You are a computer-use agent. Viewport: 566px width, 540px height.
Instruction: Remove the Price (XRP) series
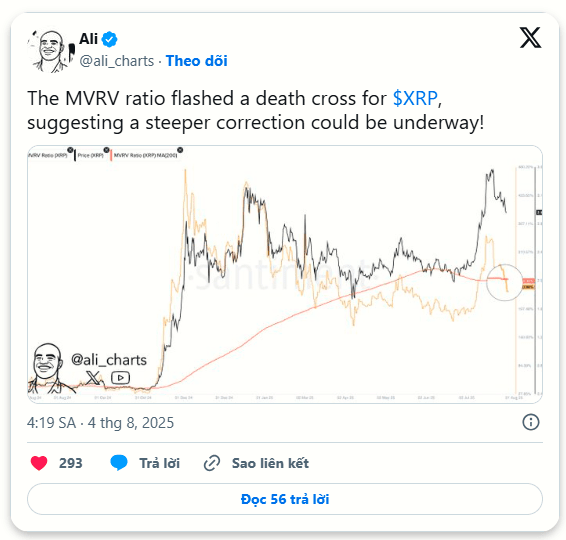[x=106, y=150]
